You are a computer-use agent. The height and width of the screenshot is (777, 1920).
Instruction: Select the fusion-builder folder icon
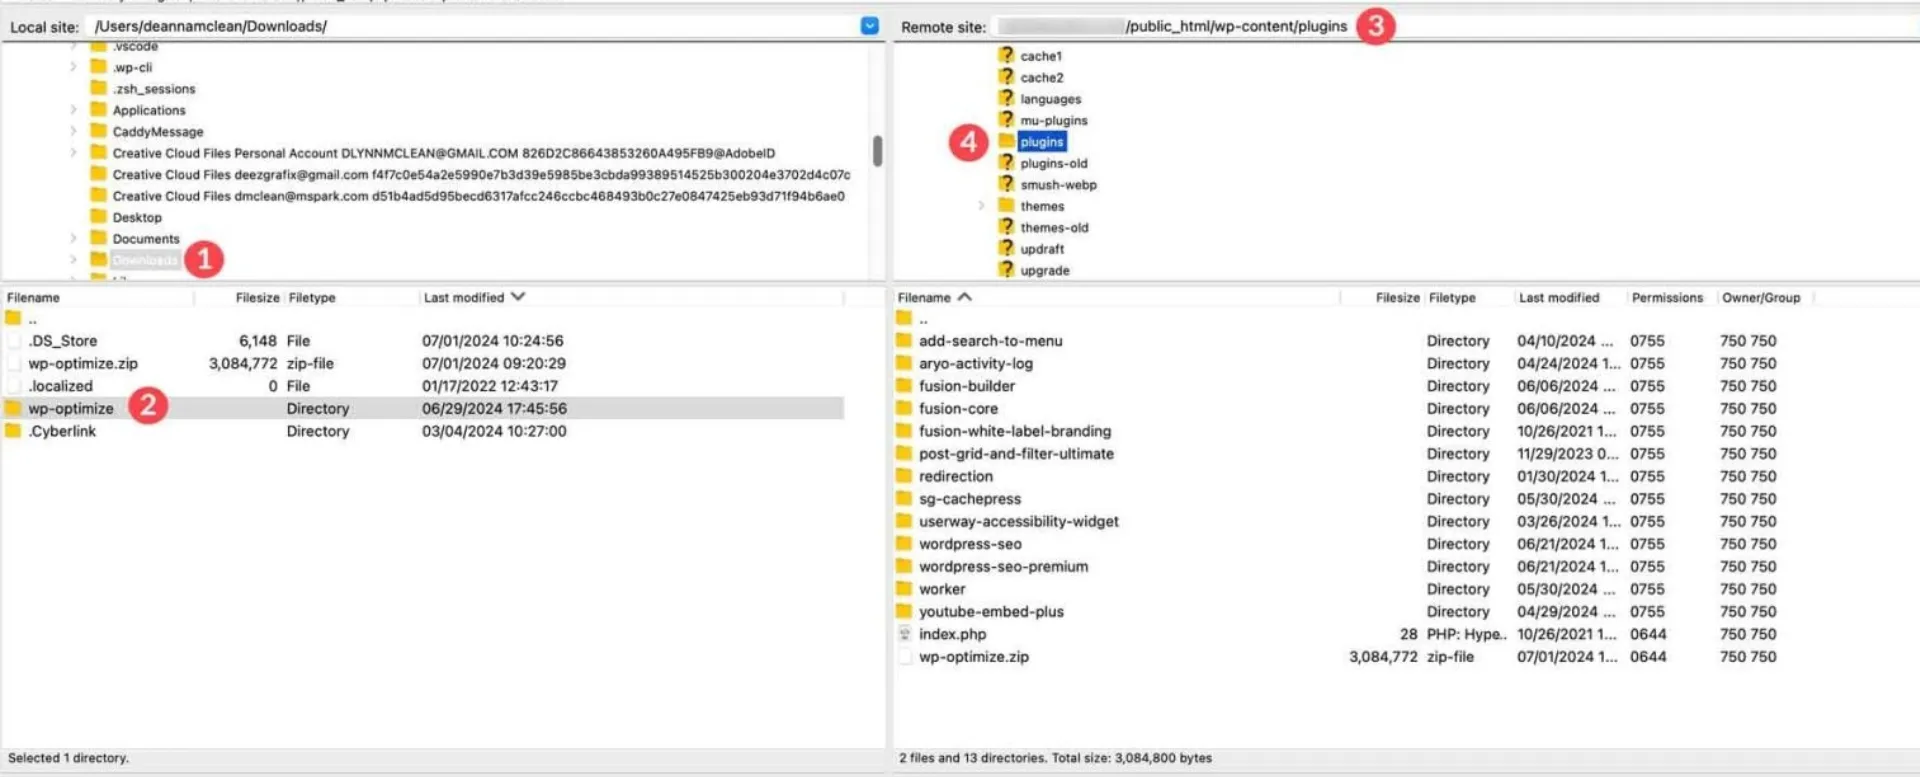tap(904, 386)
